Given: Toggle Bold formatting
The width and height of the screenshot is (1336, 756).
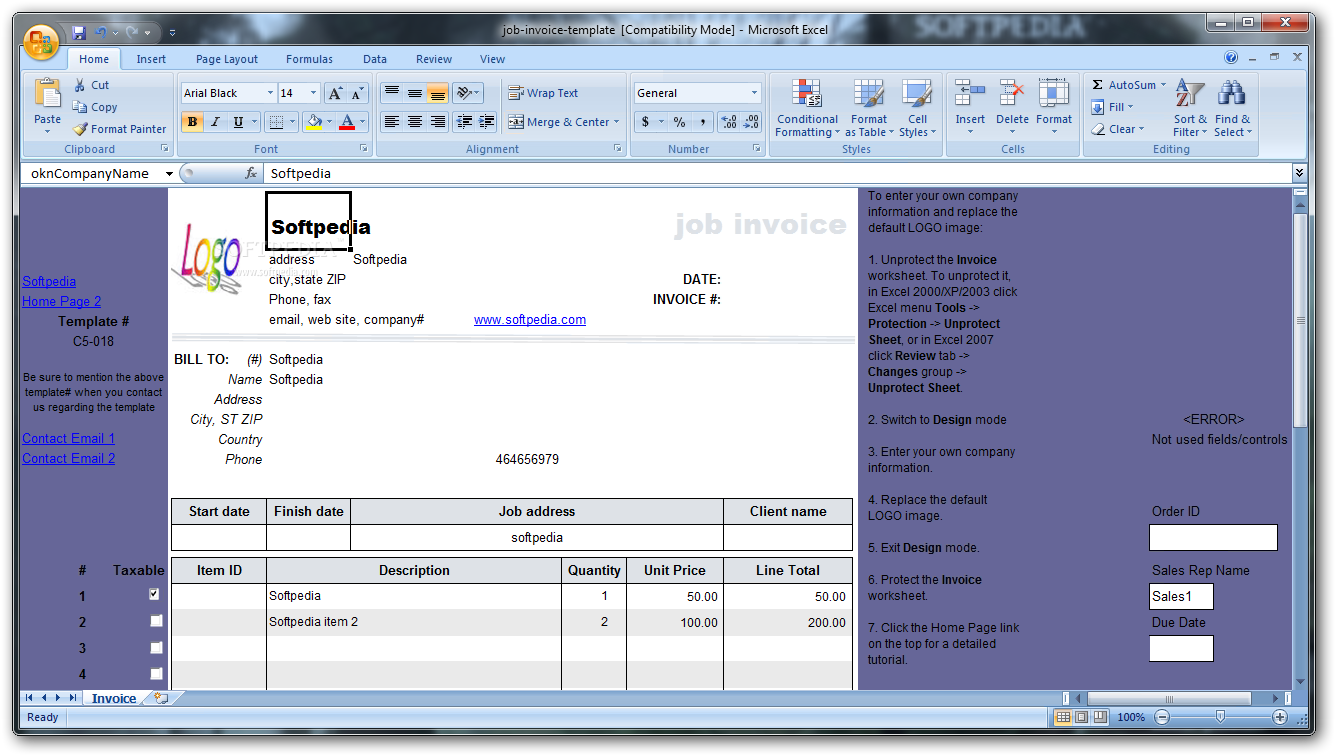Looking at the screenshot, I should [192, 122].
